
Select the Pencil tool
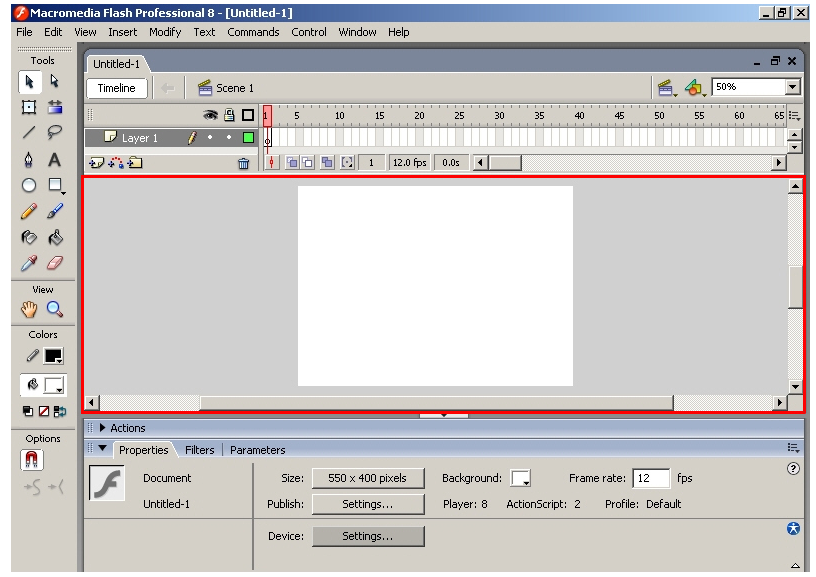pos(29,211)
